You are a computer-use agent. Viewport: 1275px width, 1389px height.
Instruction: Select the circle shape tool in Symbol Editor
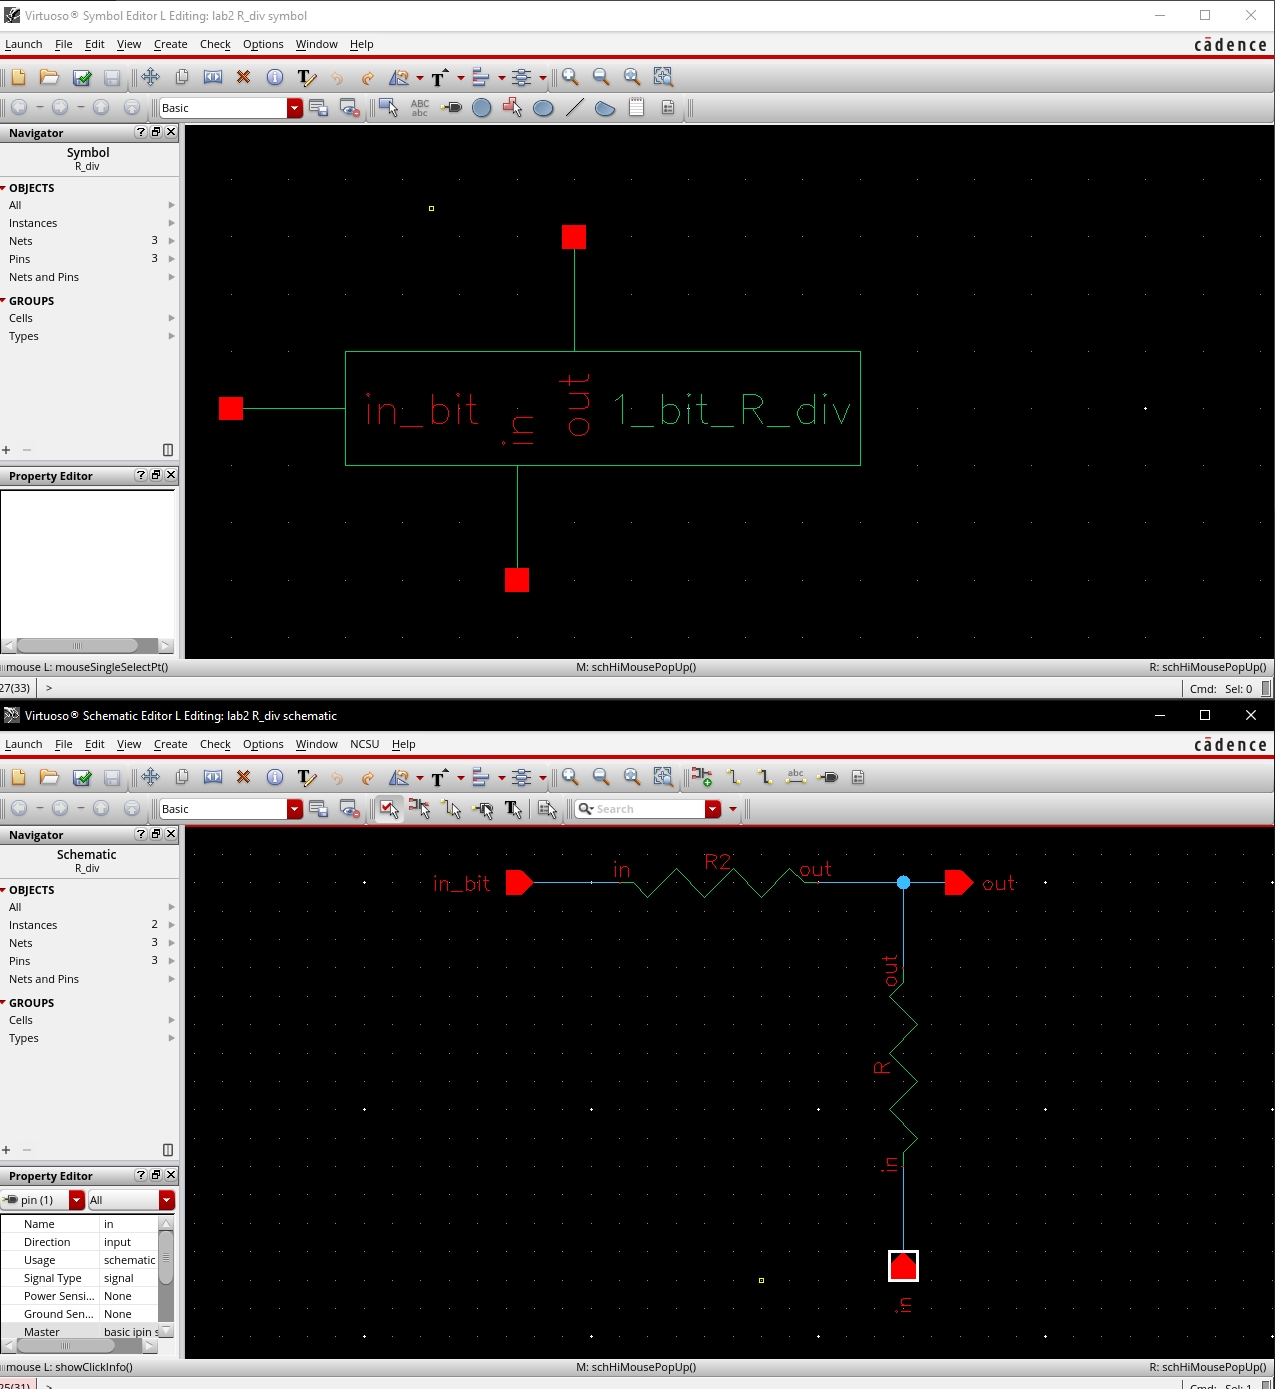tap(481, 108)
